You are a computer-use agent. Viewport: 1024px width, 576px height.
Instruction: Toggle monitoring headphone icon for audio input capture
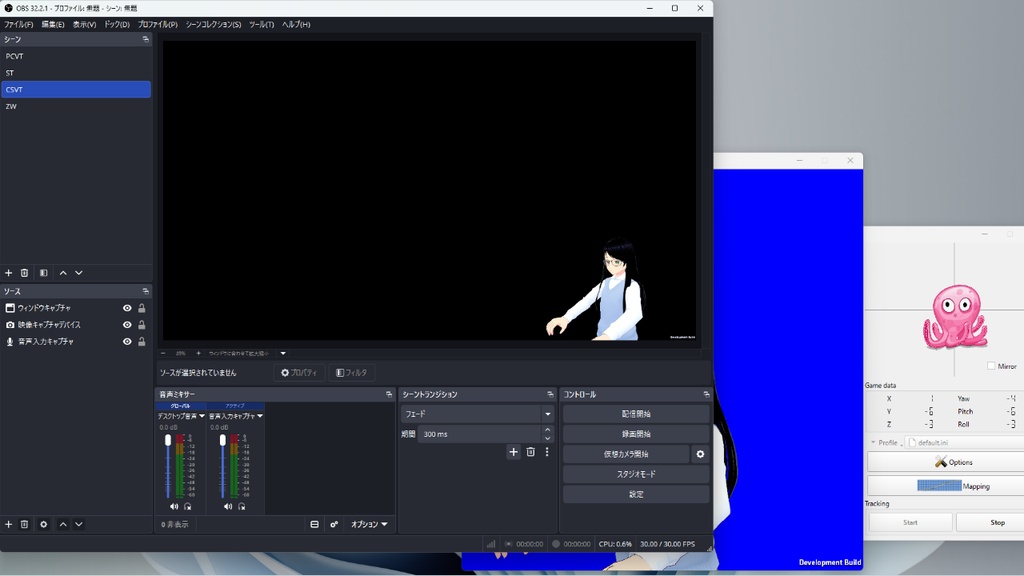coord(242,507)
